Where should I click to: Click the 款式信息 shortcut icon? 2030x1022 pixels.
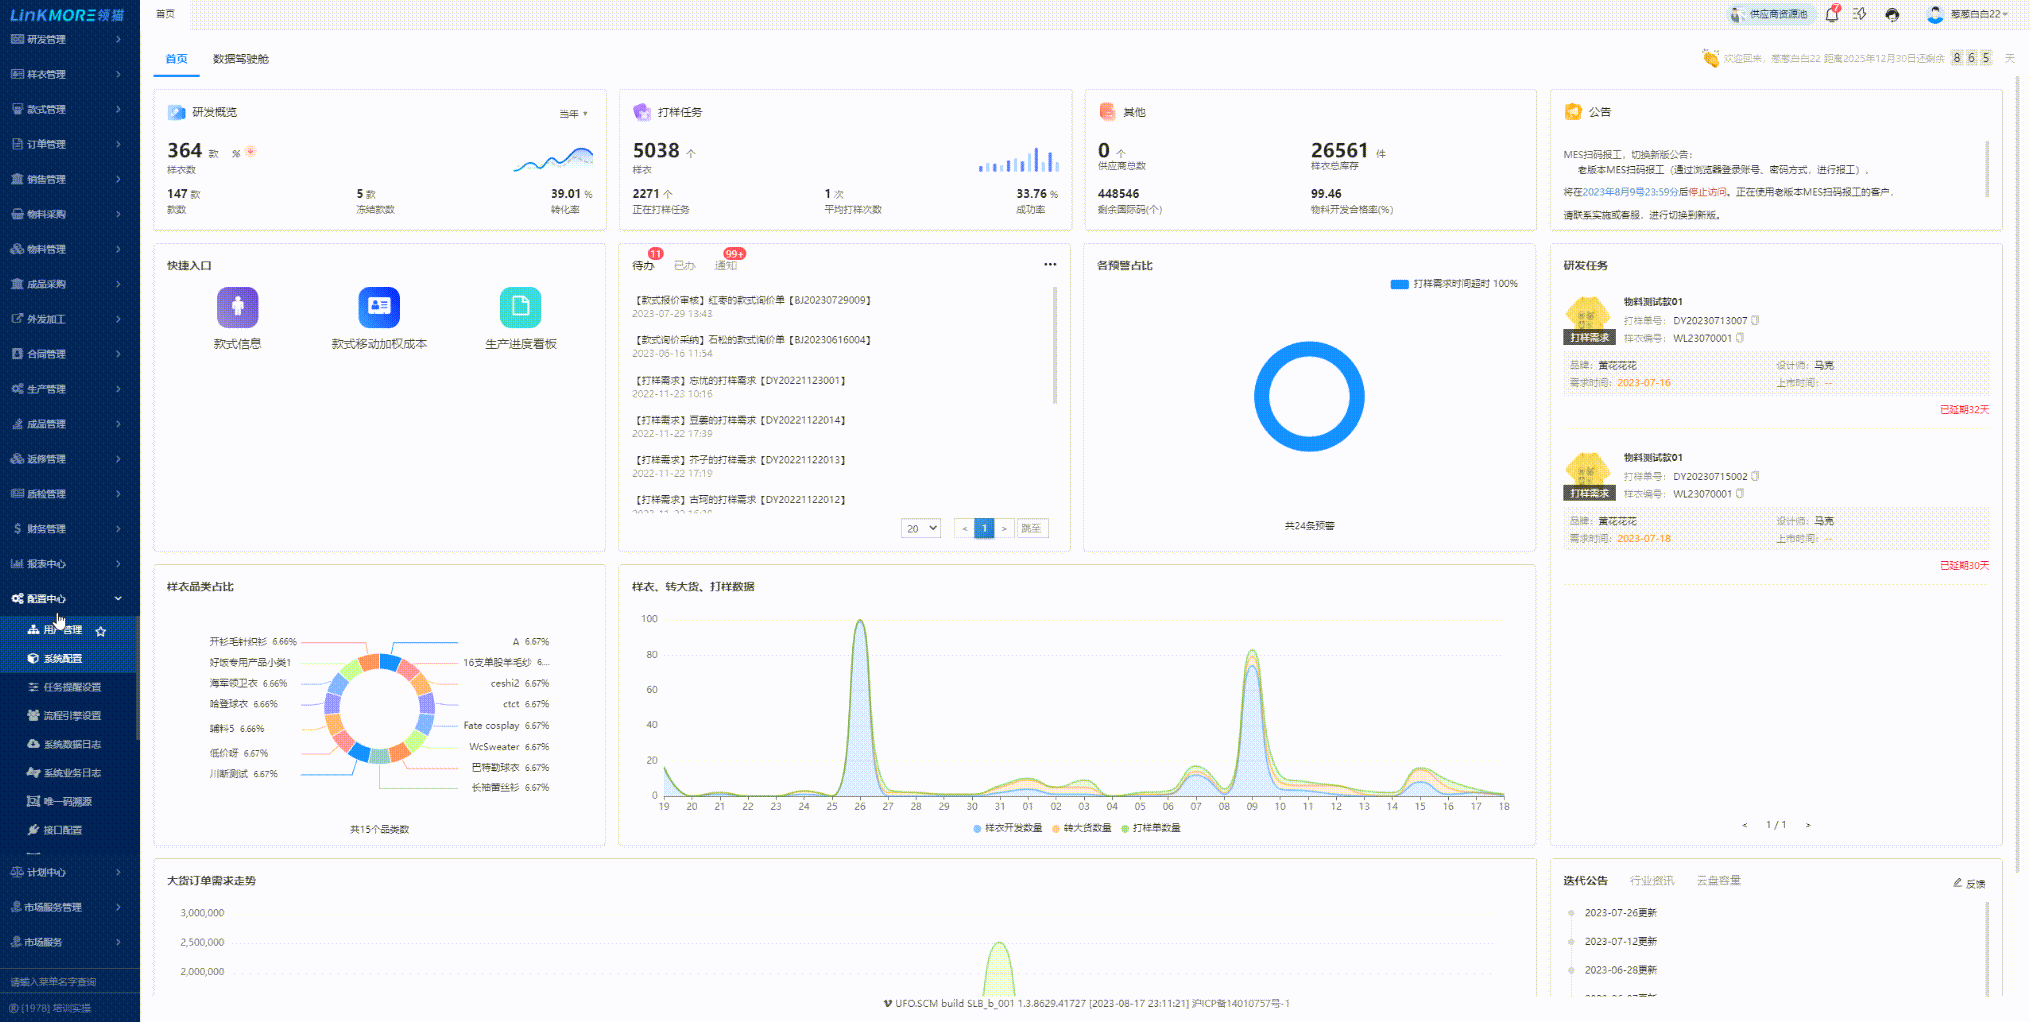click(x=237, y=307)
